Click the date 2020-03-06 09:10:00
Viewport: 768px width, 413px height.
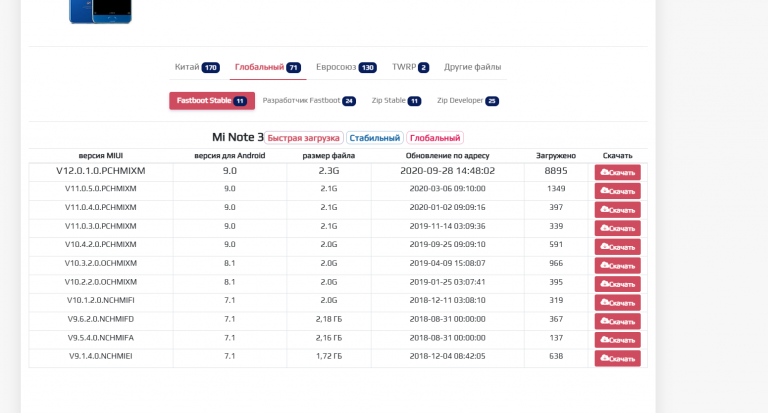[x=448, y=189]
